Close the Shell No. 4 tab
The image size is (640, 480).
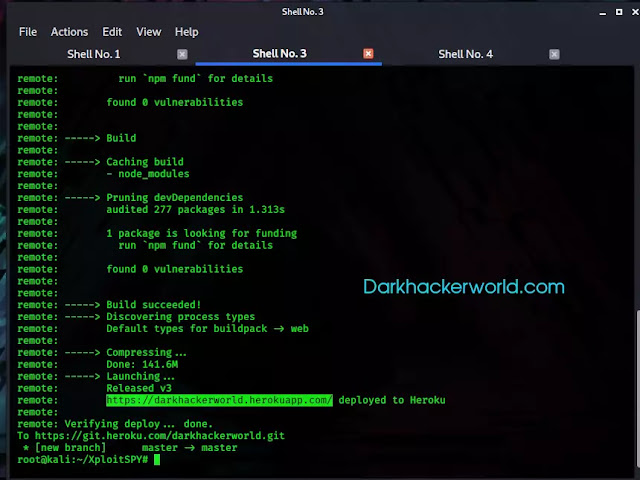click(x=554, y=54)
